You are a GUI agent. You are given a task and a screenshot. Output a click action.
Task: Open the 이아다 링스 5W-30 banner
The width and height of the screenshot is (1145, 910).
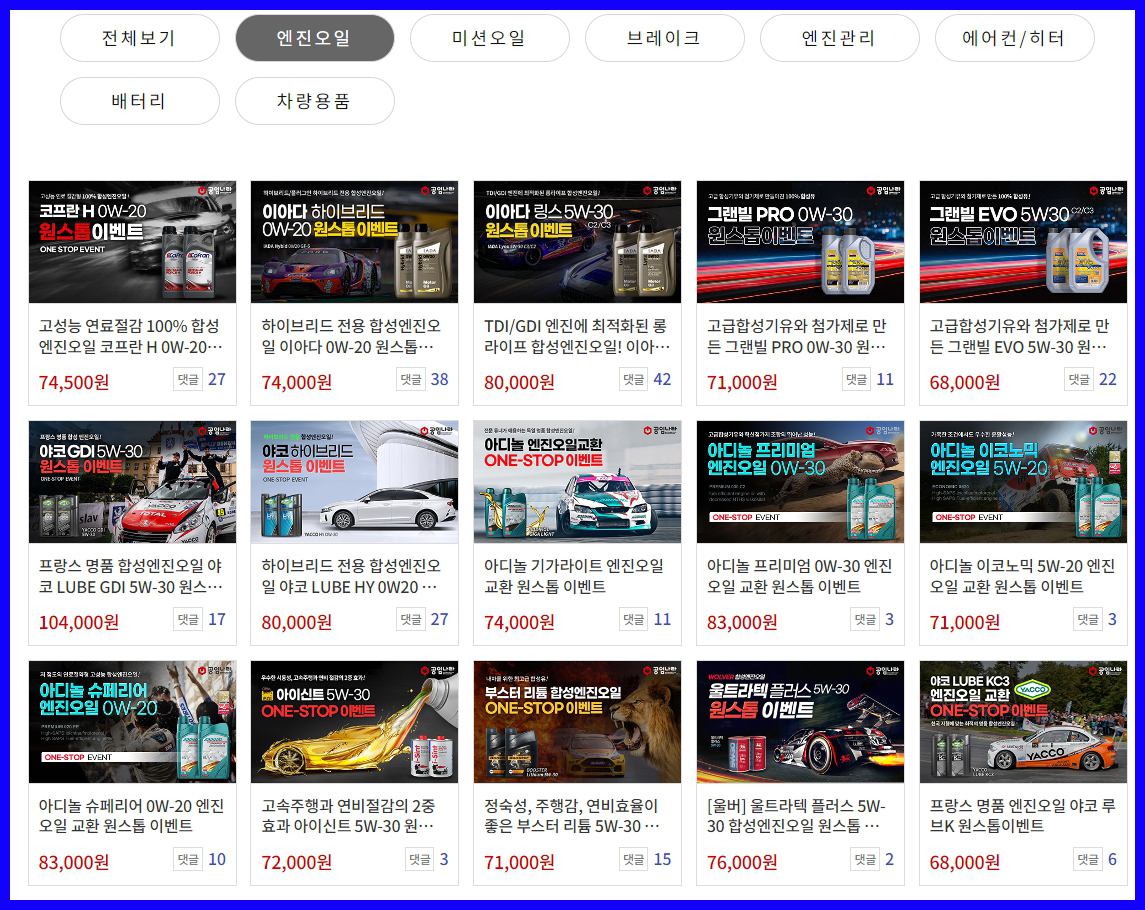coord(577,242)
